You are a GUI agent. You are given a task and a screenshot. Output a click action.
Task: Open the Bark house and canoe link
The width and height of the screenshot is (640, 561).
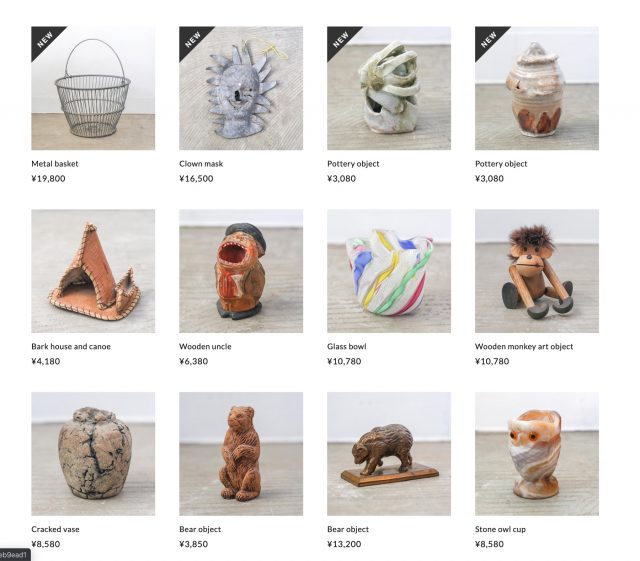click(71, 346)
